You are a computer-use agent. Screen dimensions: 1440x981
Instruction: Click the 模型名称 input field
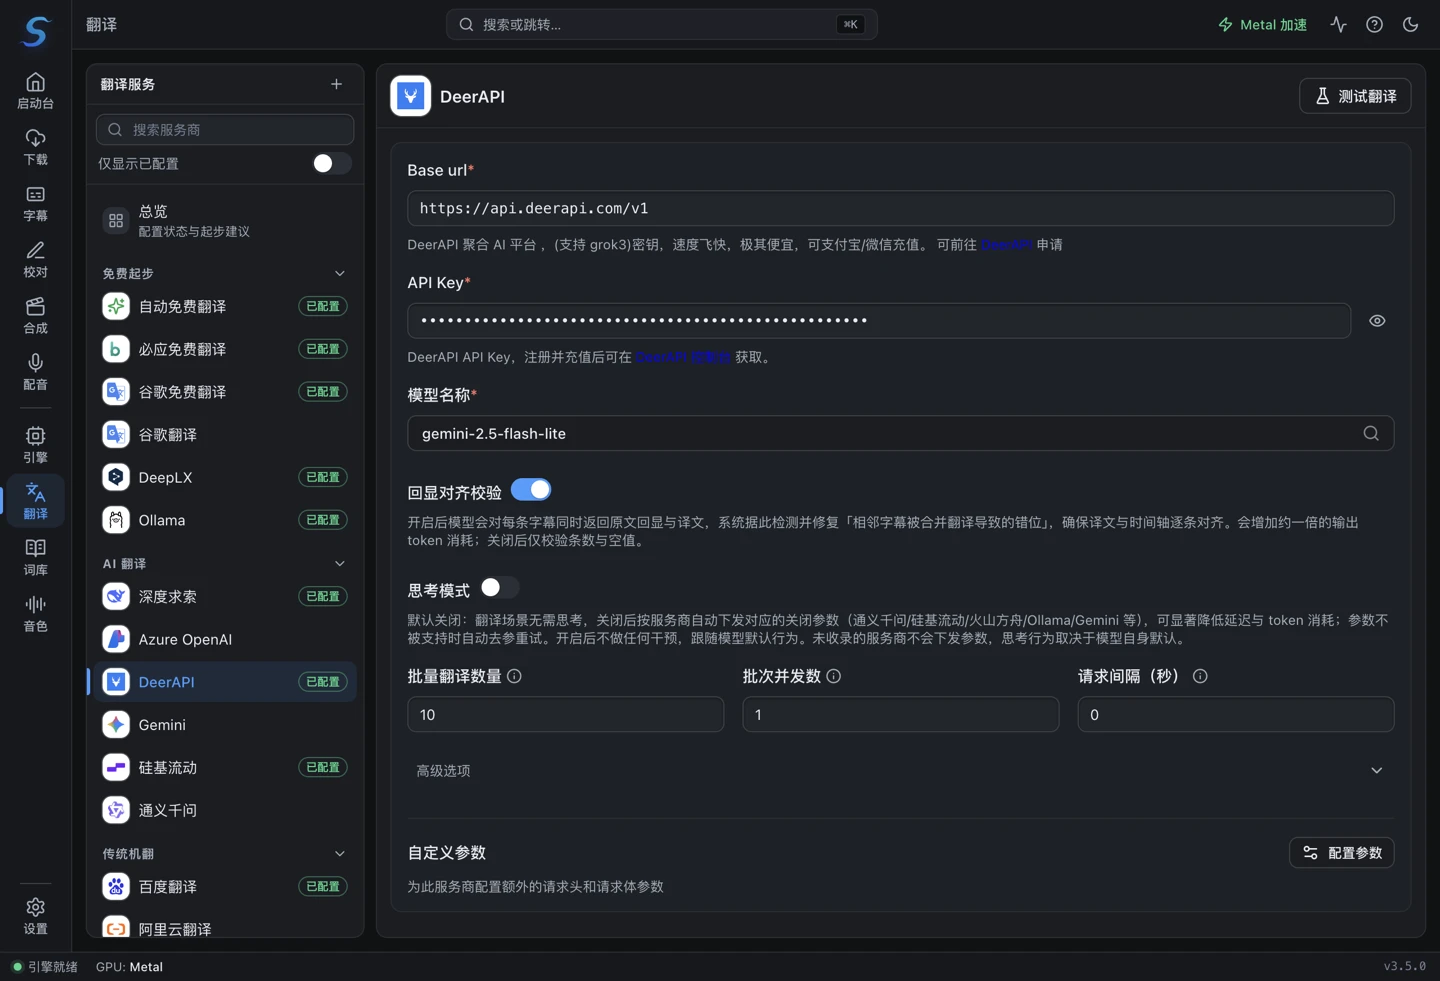(900, 433)
